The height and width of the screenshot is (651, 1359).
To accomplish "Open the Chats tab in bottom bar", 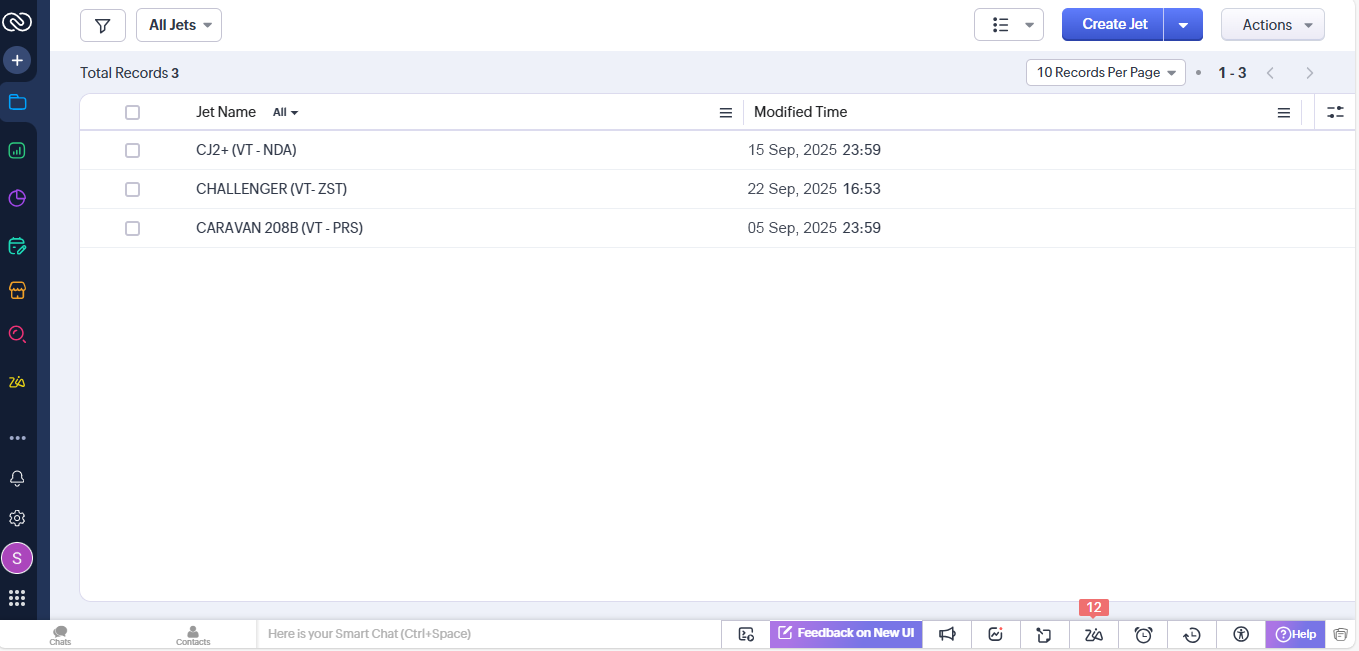I will 60,635.
